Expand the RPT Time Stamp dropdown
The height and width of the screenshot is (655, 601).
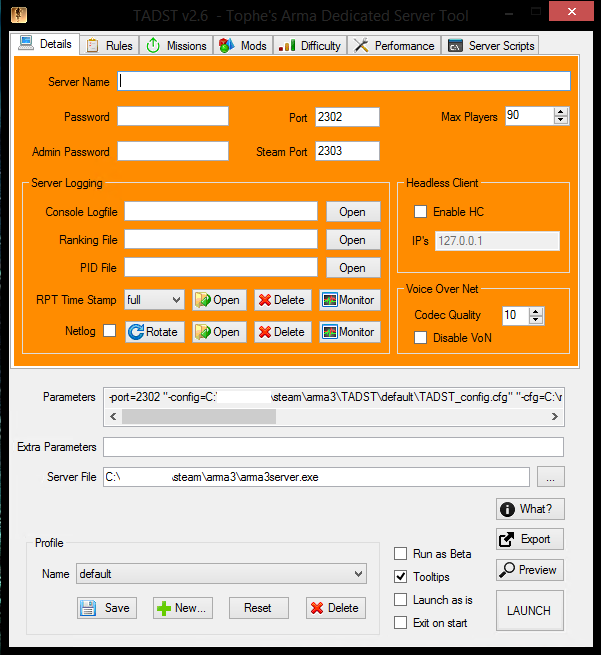(155, 300)
